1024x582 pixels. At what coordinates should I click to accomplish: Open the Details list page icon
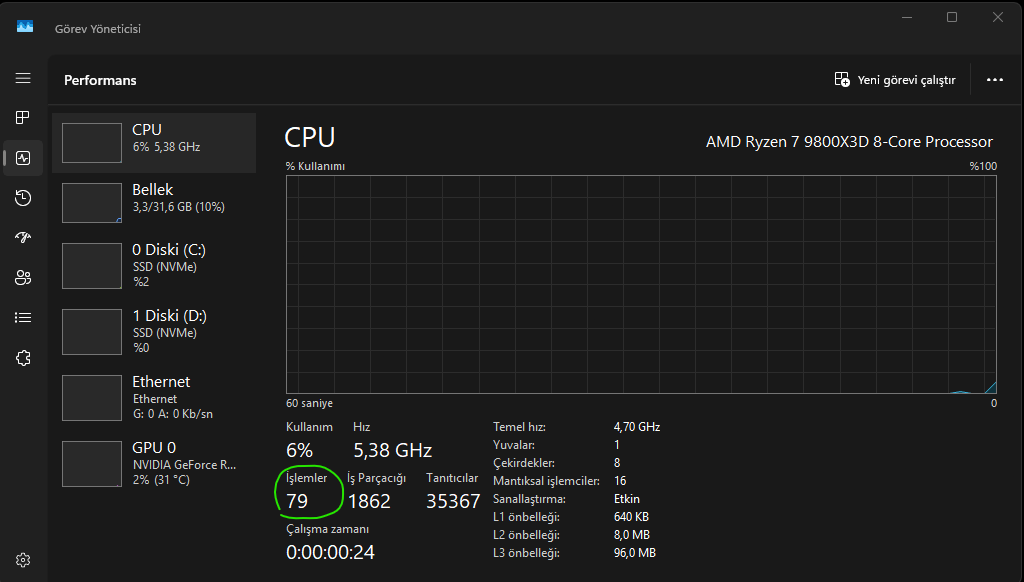(23, 317)
